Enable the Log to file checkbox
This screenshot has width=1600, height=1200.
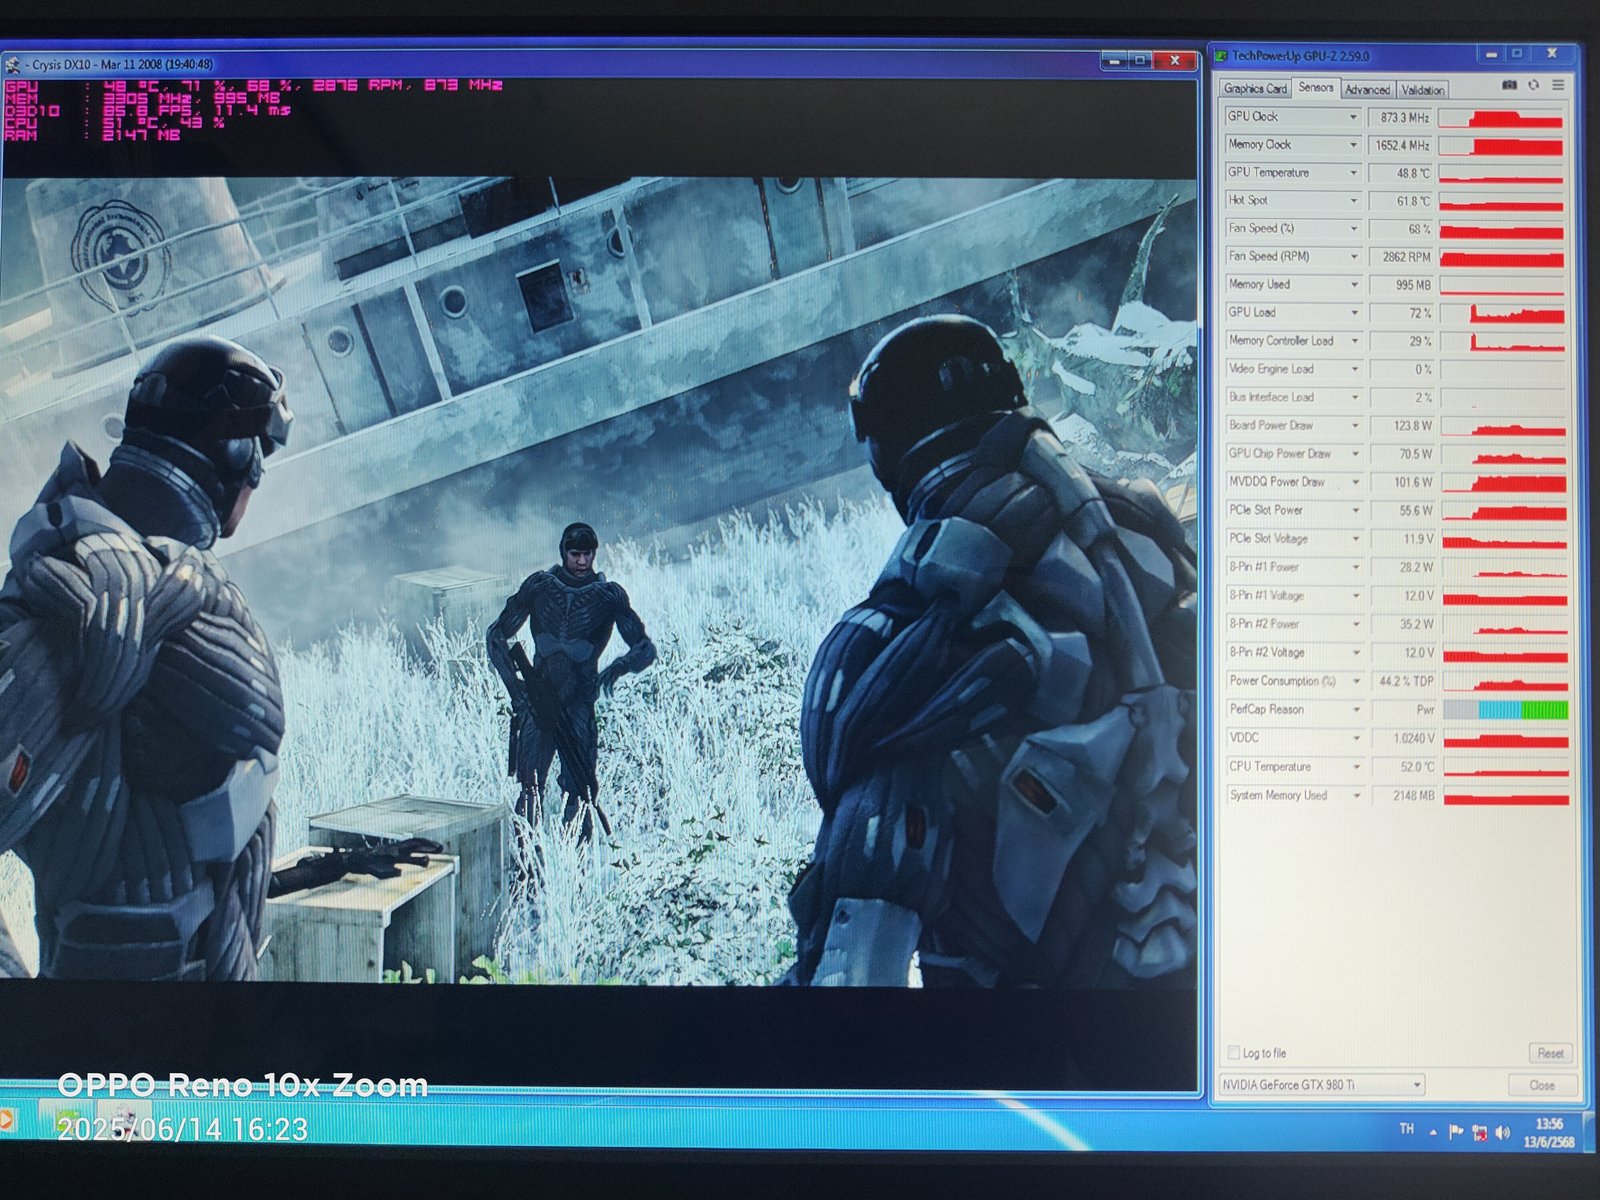tap(1233, 1052)
